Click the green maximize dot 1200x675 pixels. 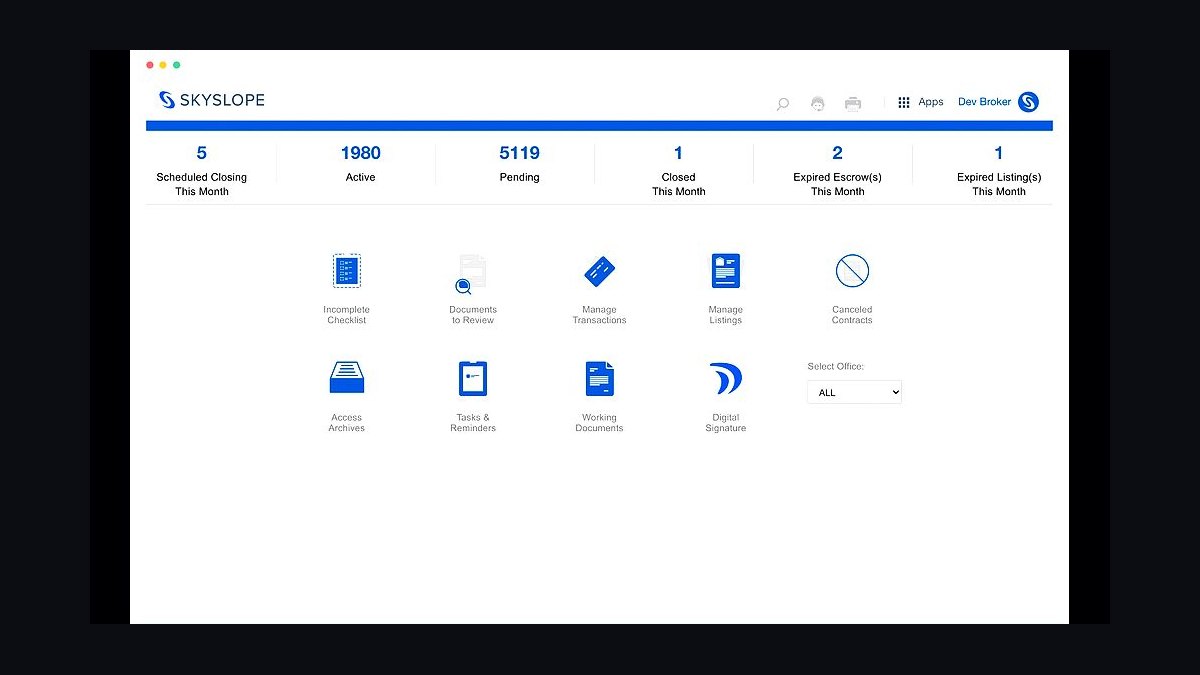click(x=177, y=65)
